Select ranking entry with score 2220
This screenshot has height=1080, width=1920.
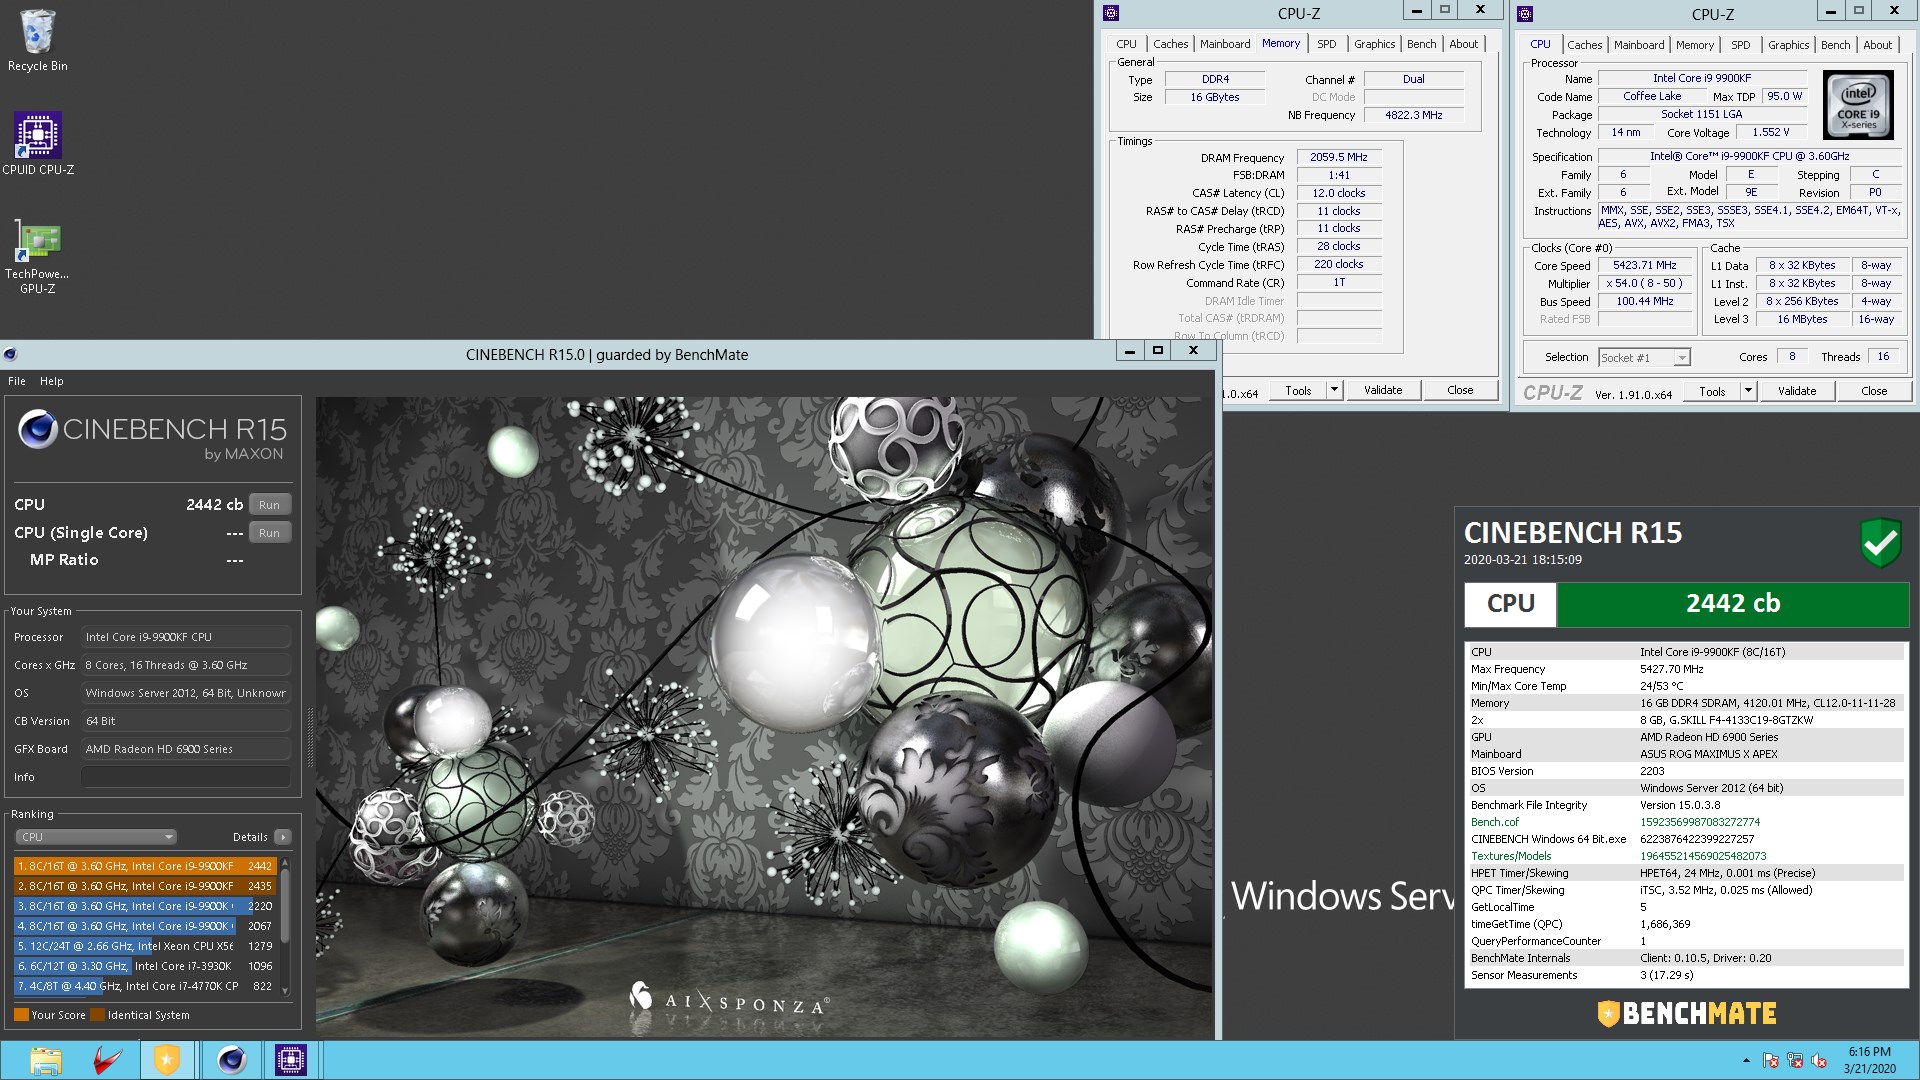144,906
